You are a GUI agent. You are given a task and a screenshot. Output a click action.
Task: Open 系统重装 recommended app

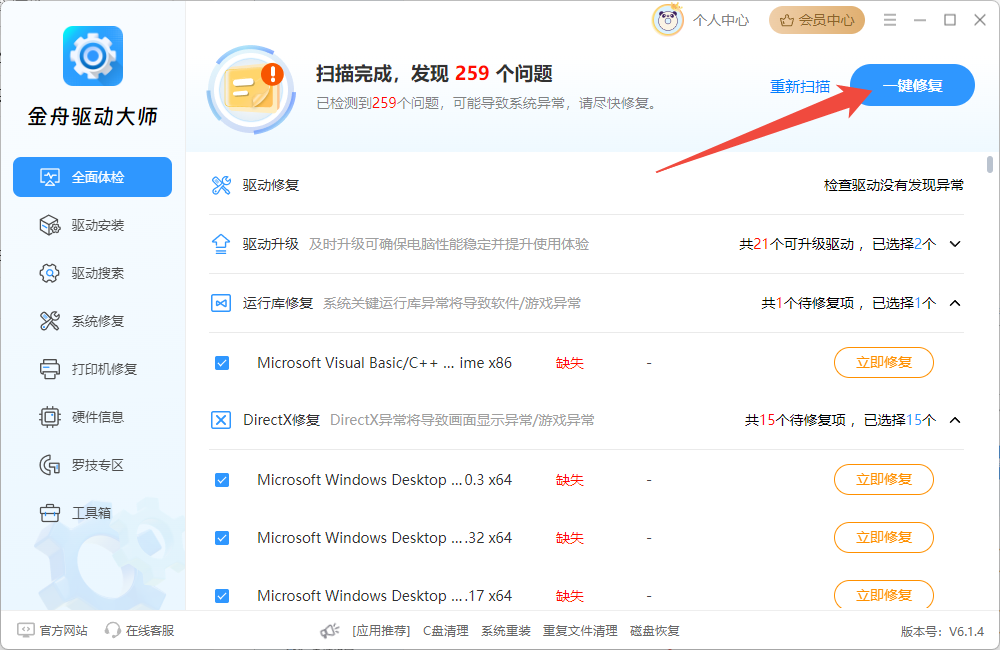506,631
